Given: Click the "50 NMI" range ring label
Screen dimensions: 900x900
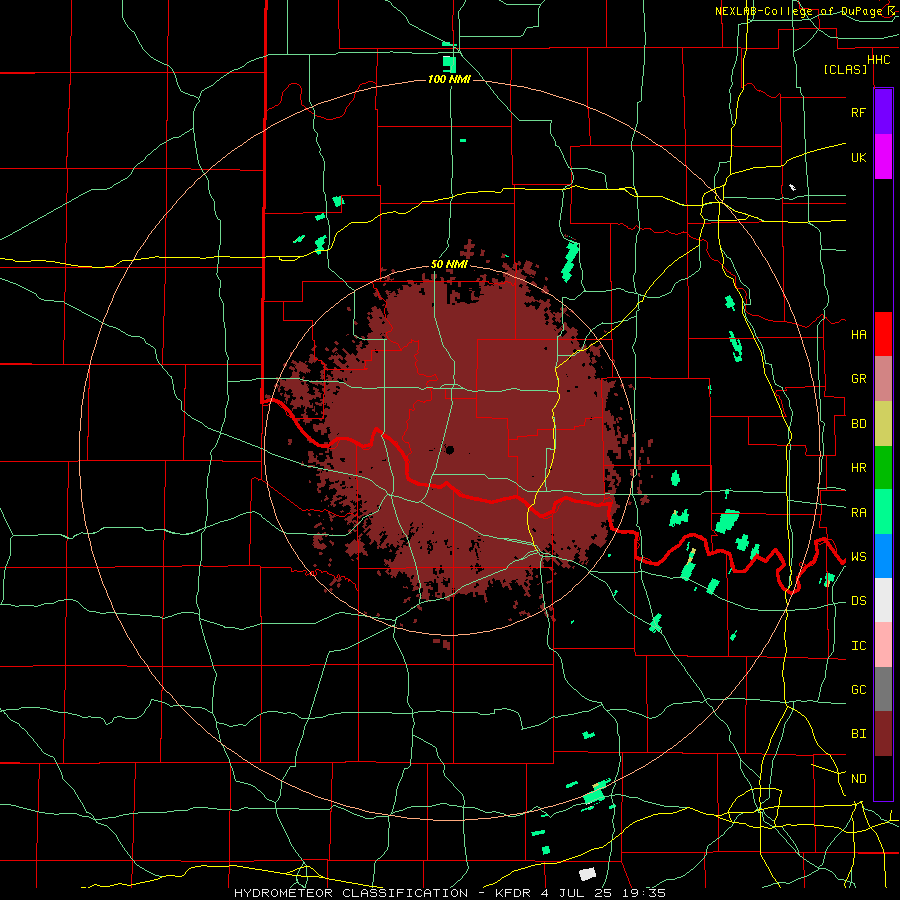Looking at the screenshot, I should coord(449,264).
